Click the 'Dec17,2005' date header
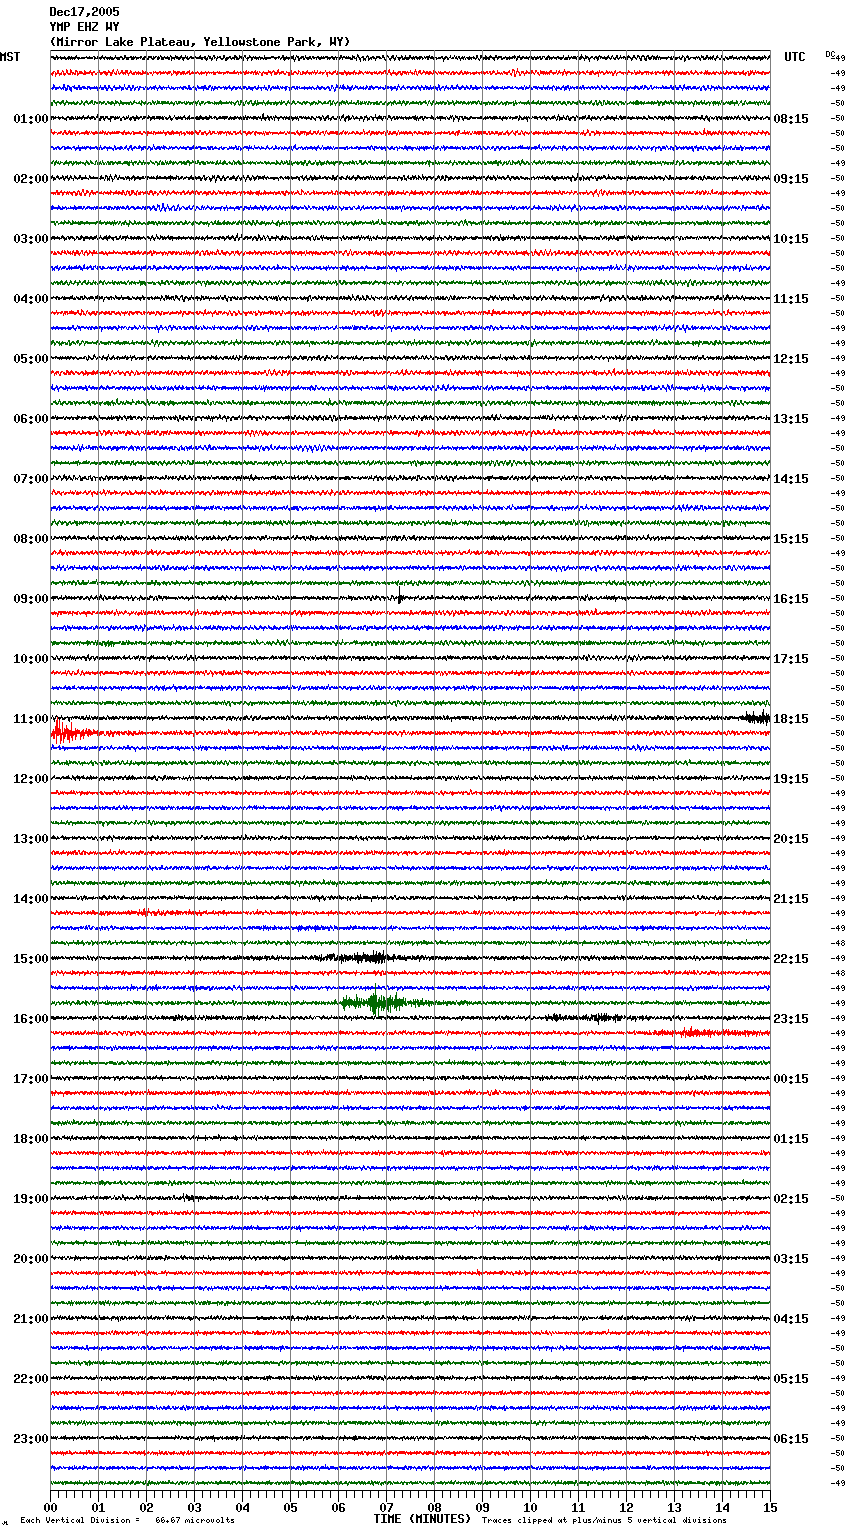The image size is (850, 1534). 84,12
